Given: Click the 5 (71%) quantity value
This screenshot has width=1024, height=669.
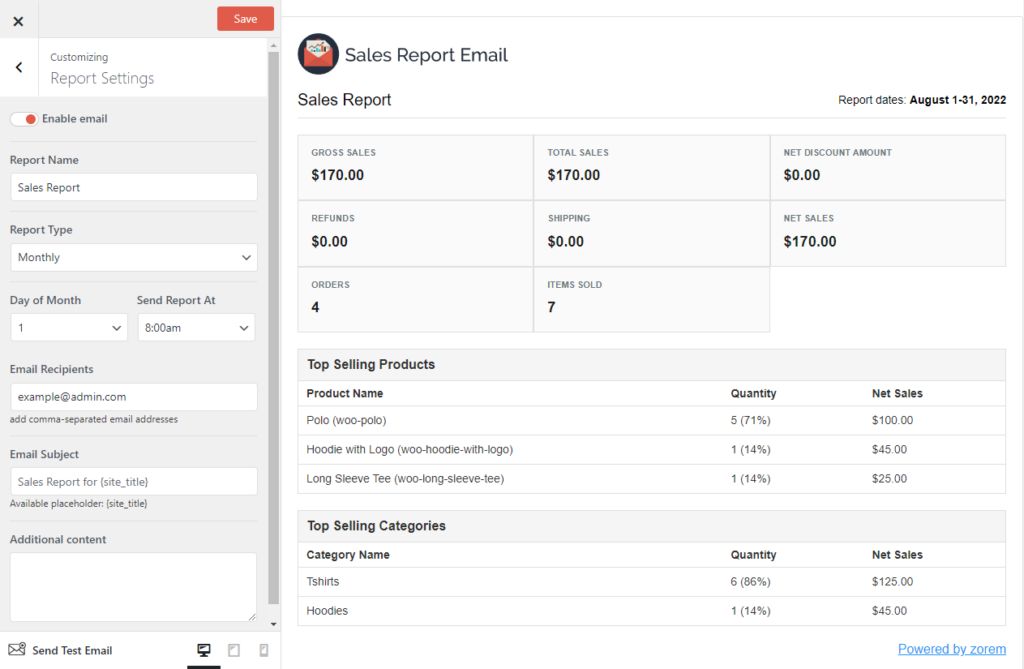Looking at the screenshot, I should click(750, 420).
